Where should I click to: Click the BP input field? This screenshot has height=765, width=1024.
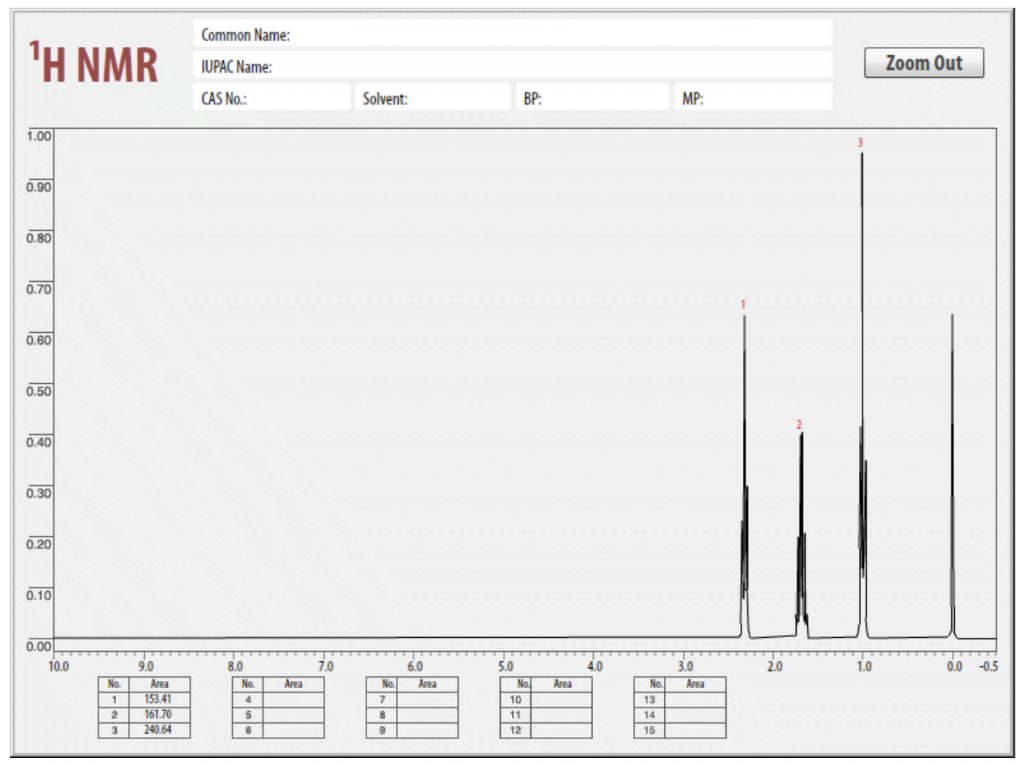pyautogui.click(x=590, y=96)
